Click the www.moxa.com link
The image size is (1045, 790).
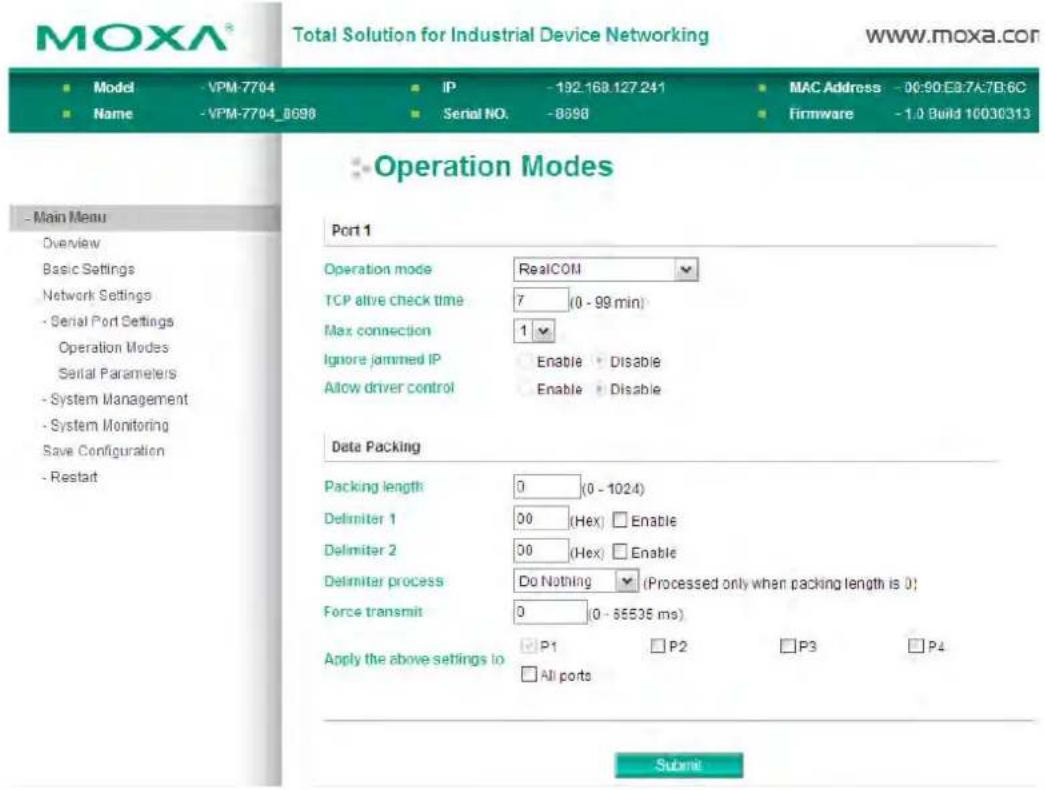point(952,35)
